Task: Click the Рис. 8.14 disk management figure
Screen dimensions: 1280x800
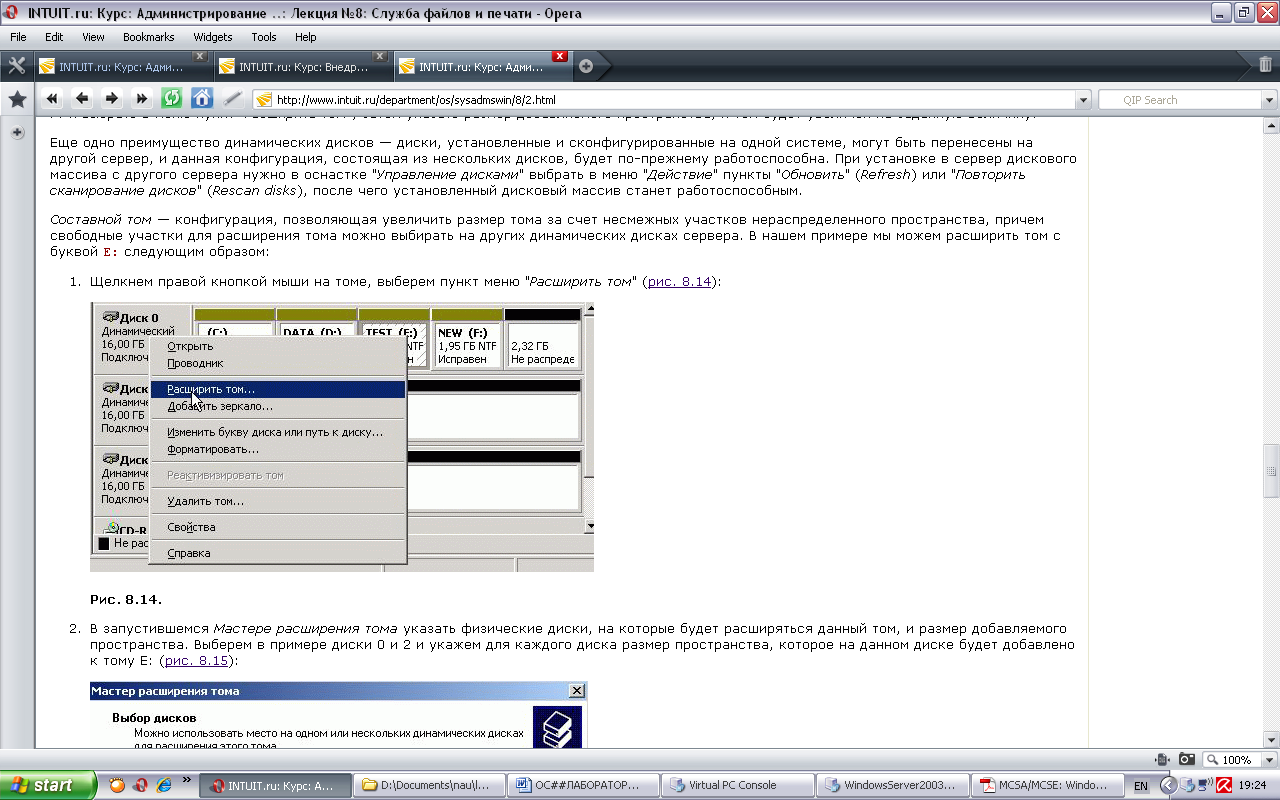Action: coord(342,437)
